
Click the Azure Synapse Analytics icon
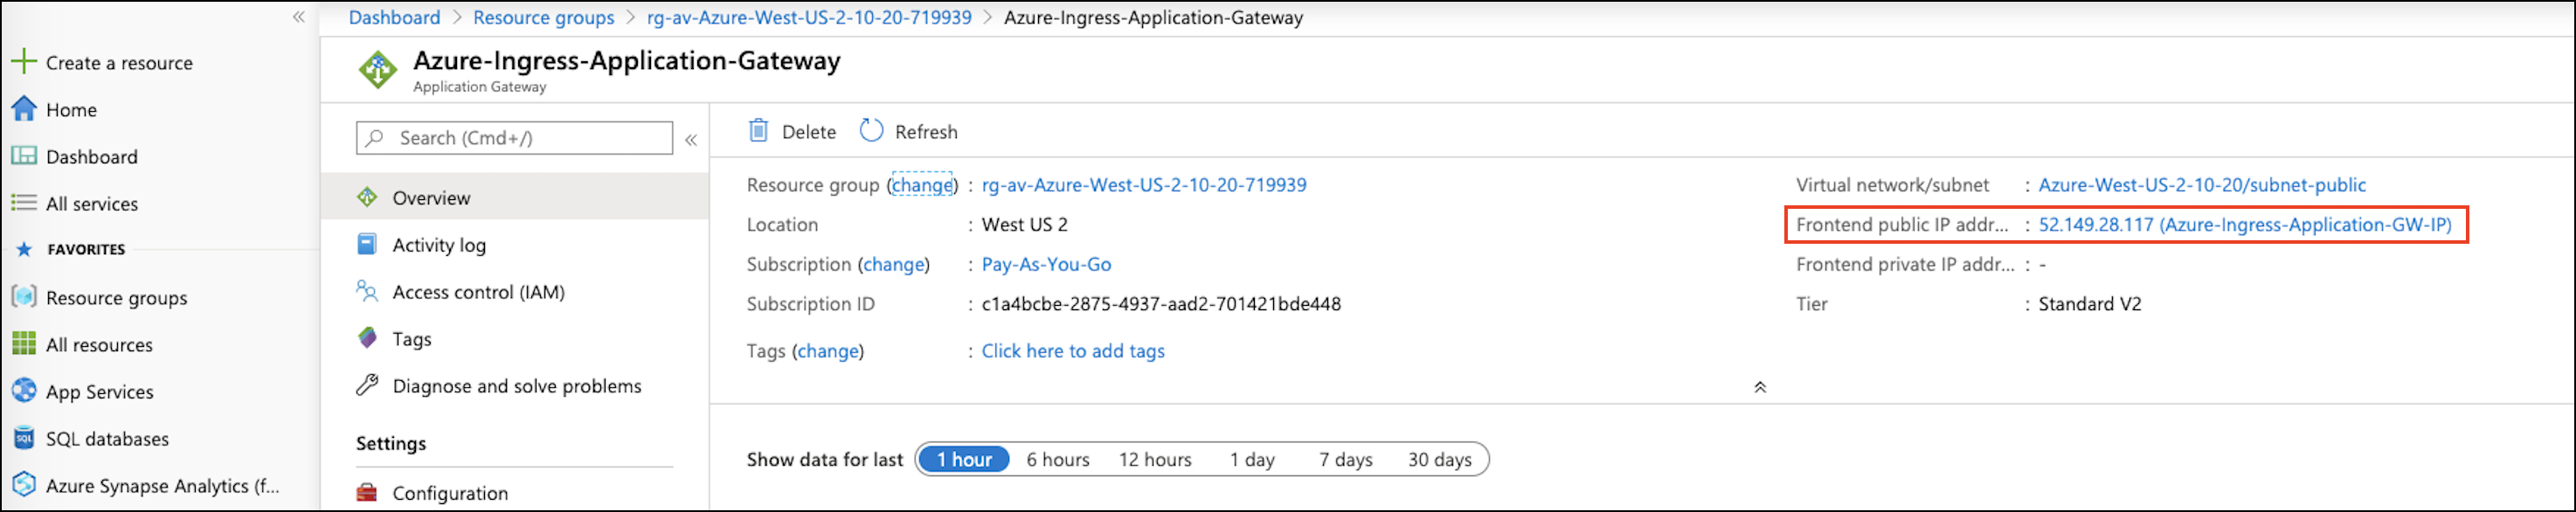click(x=23, y=485)
